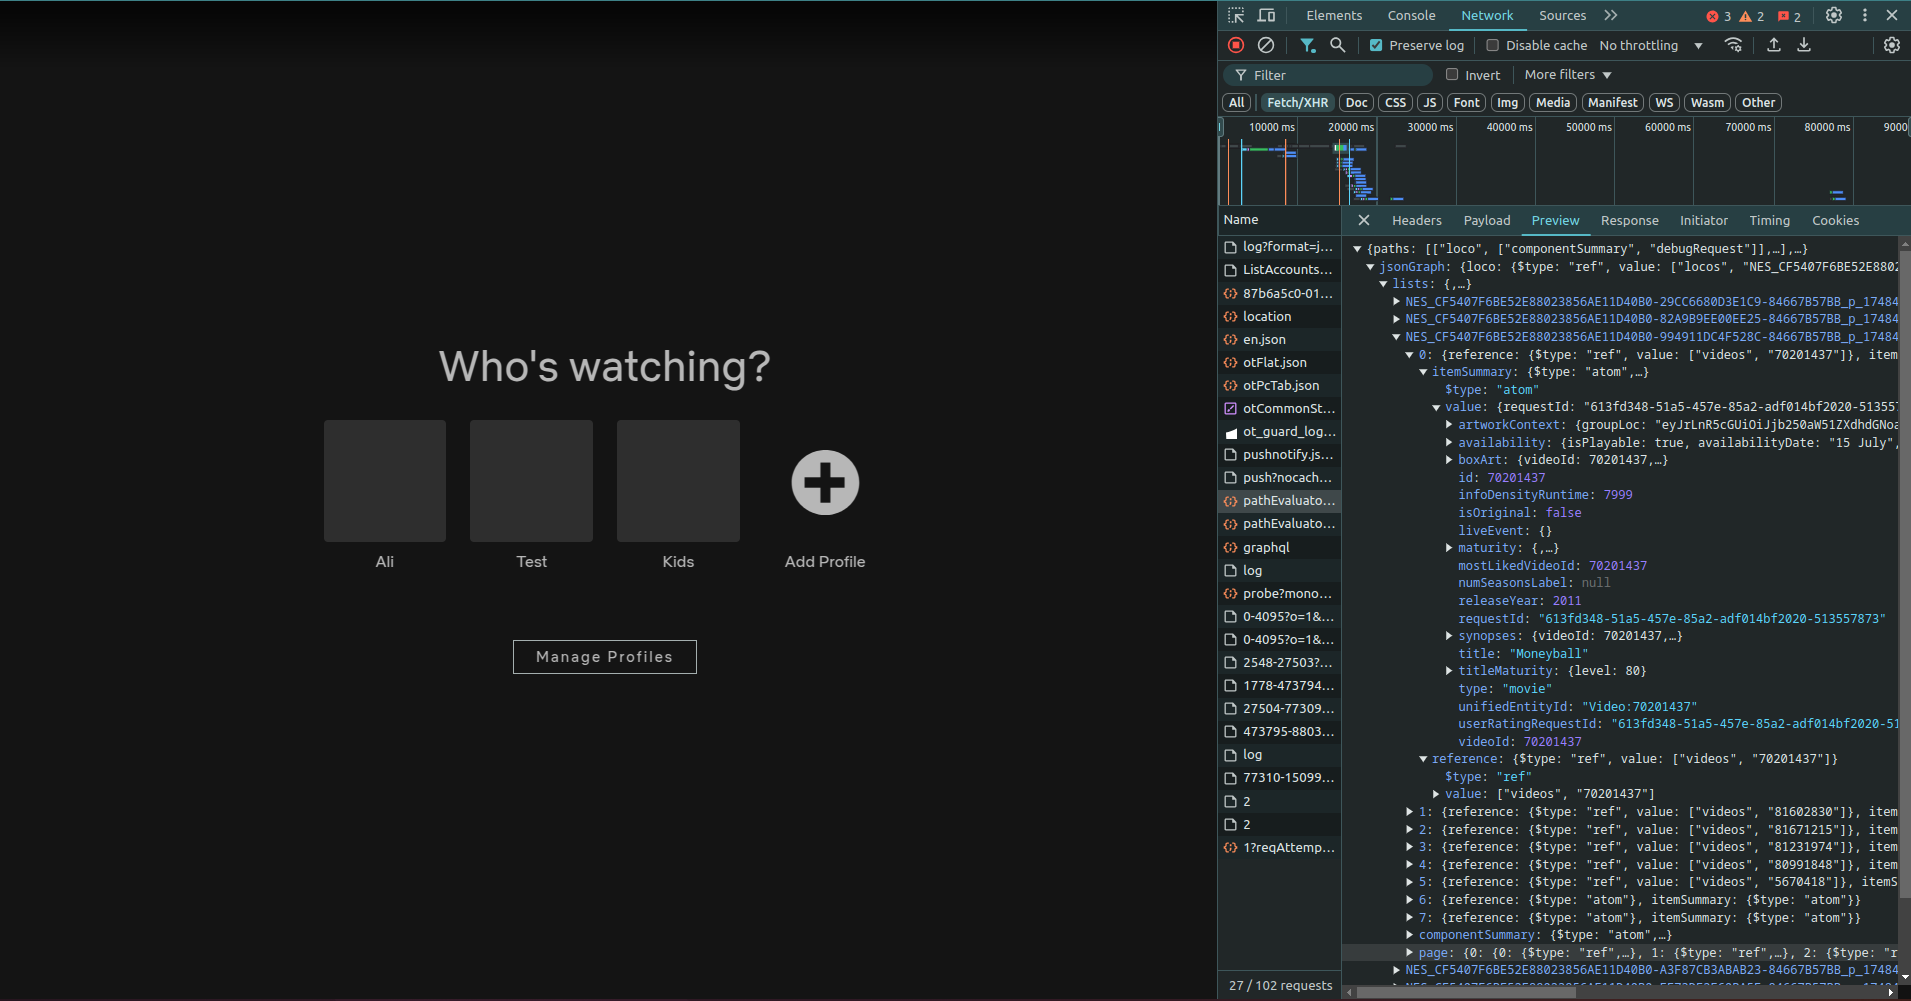Open the Payload tab
Image resolution: width=1911 pixels, height=1001 pixels.
click(1487, 220)
